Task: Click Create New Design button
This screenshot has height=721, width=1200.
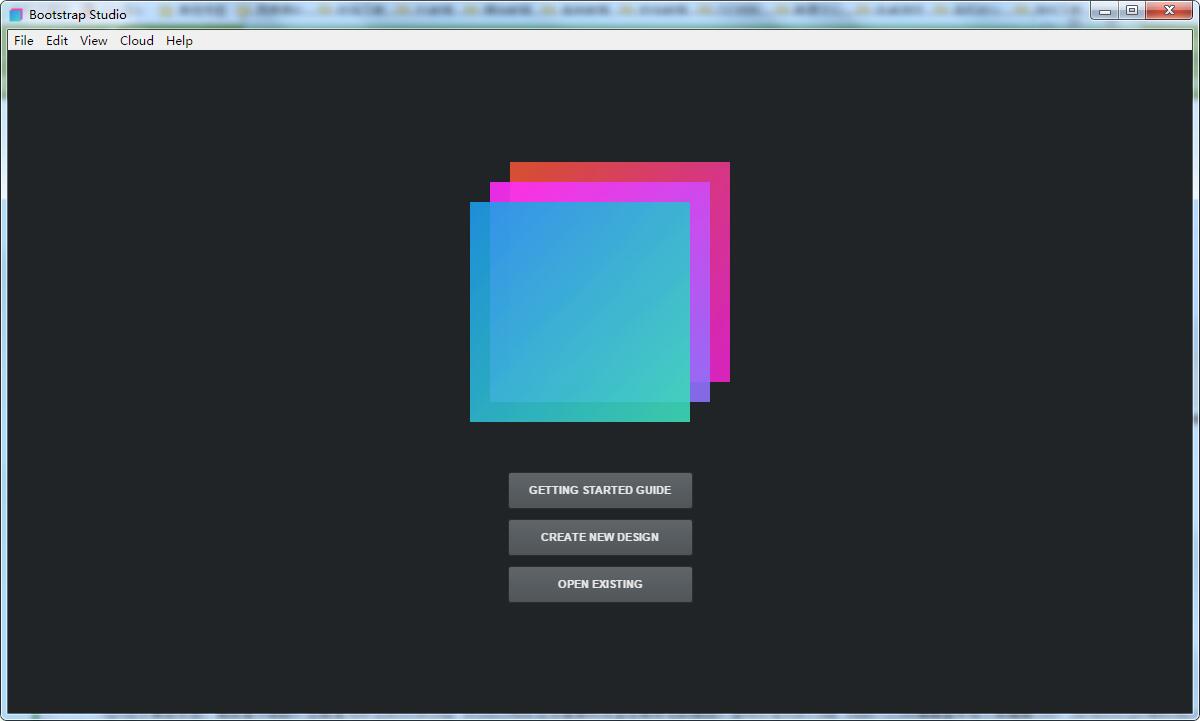Action: [600, 537]
